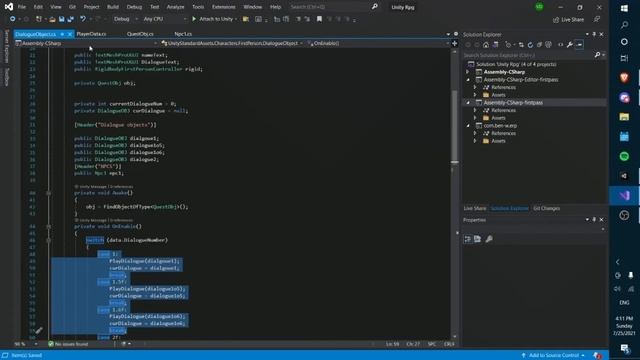Screen dimensions: 640x360
Task: Click the screwdriver quick actions icon in margin
Action: (39, 330)
